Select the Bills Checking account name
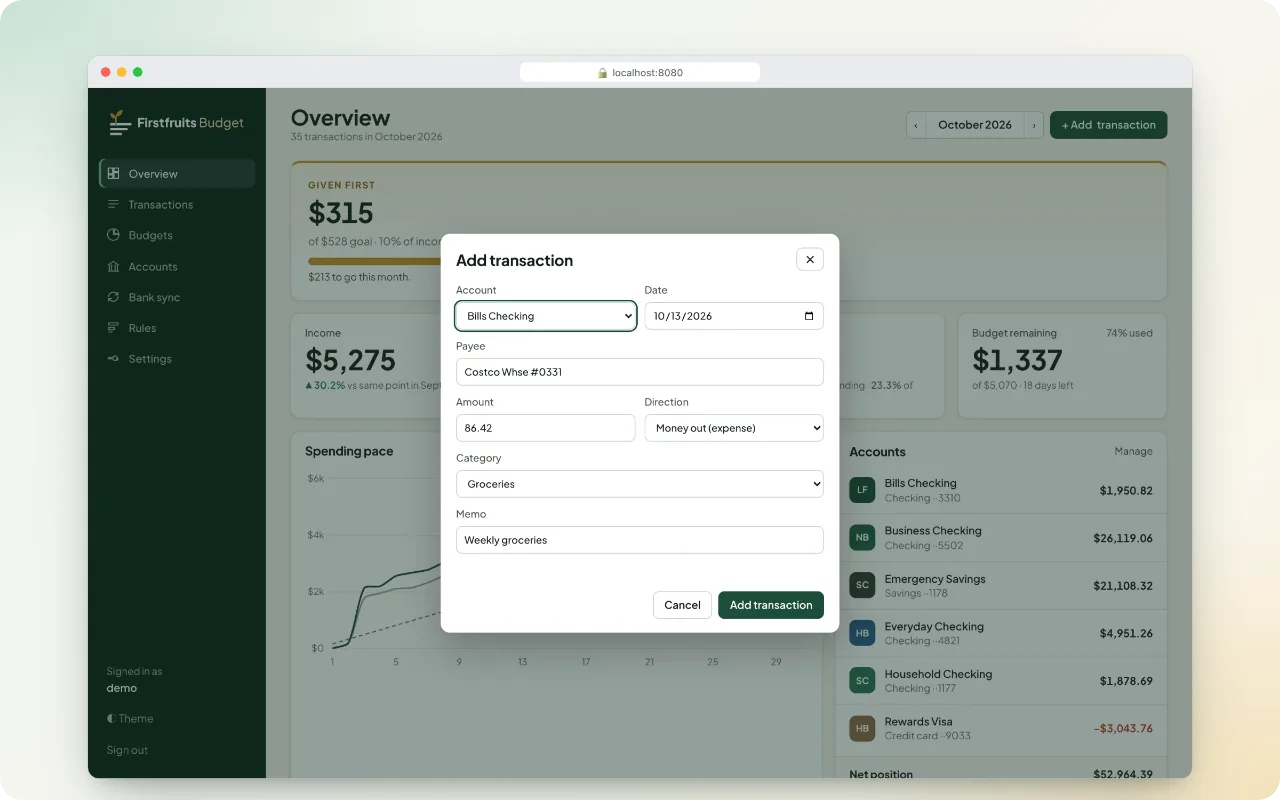The height and width of the screenshot is (800, 1280). (920, 483)
